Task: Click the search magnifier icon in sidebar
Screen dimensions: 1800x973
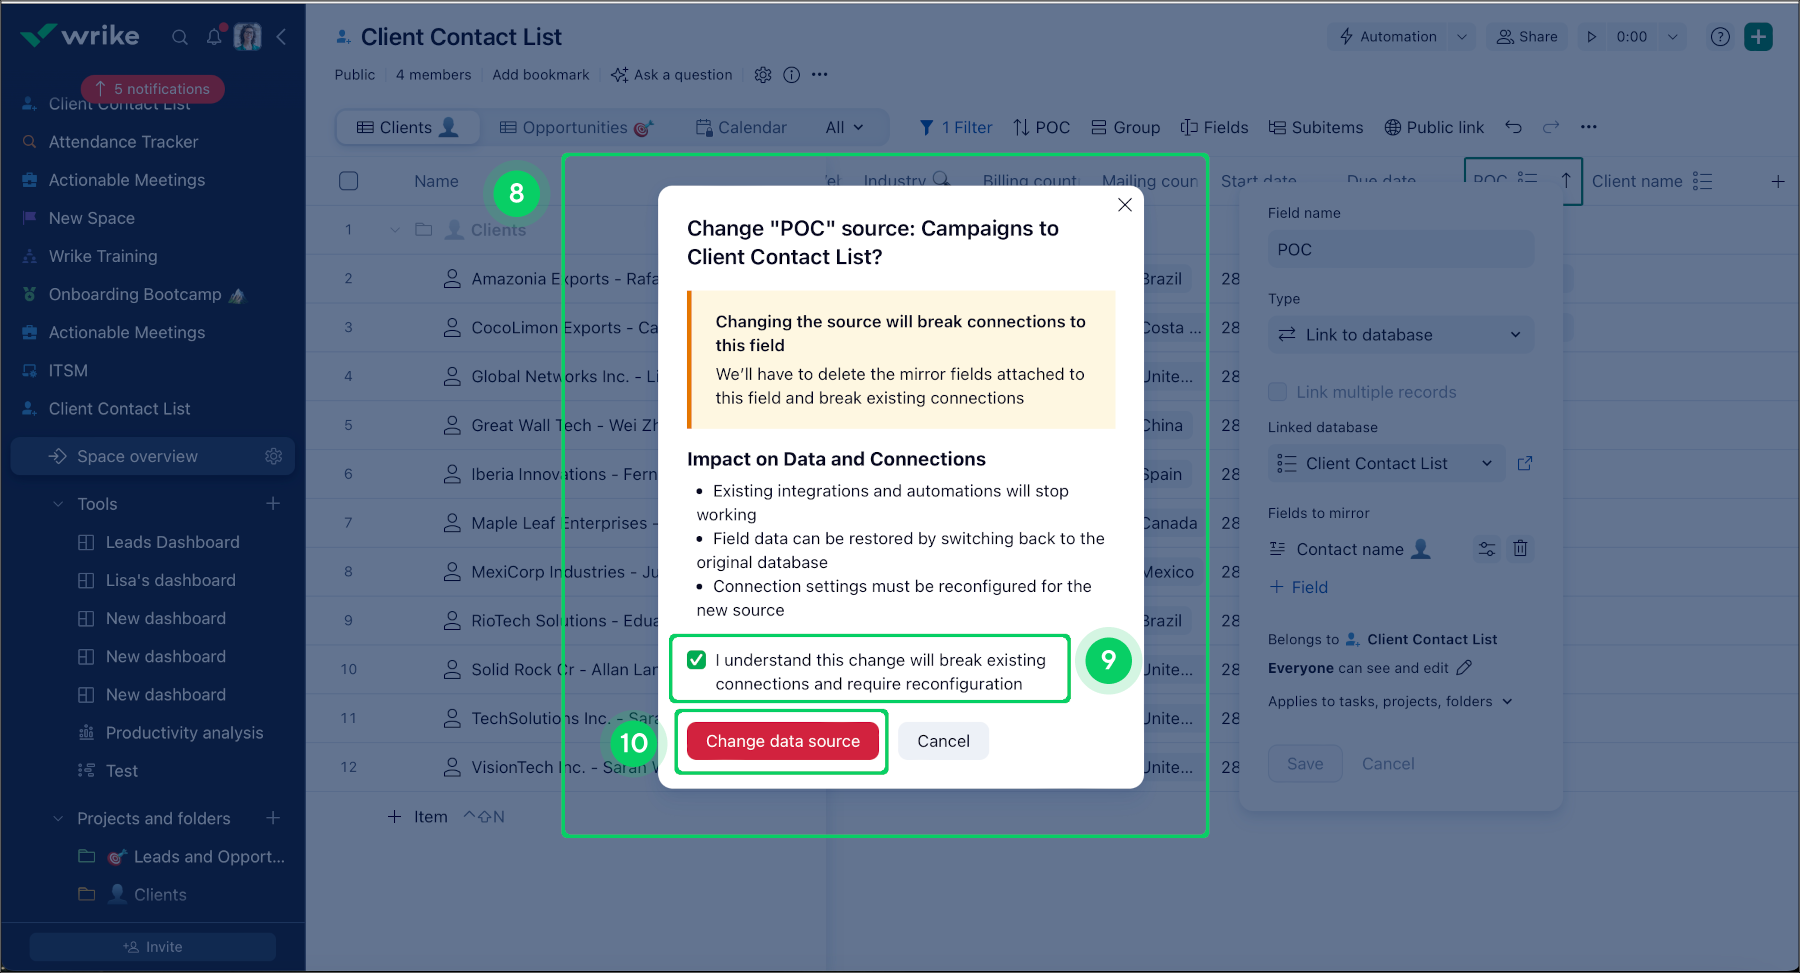Action: pos(180,37)
